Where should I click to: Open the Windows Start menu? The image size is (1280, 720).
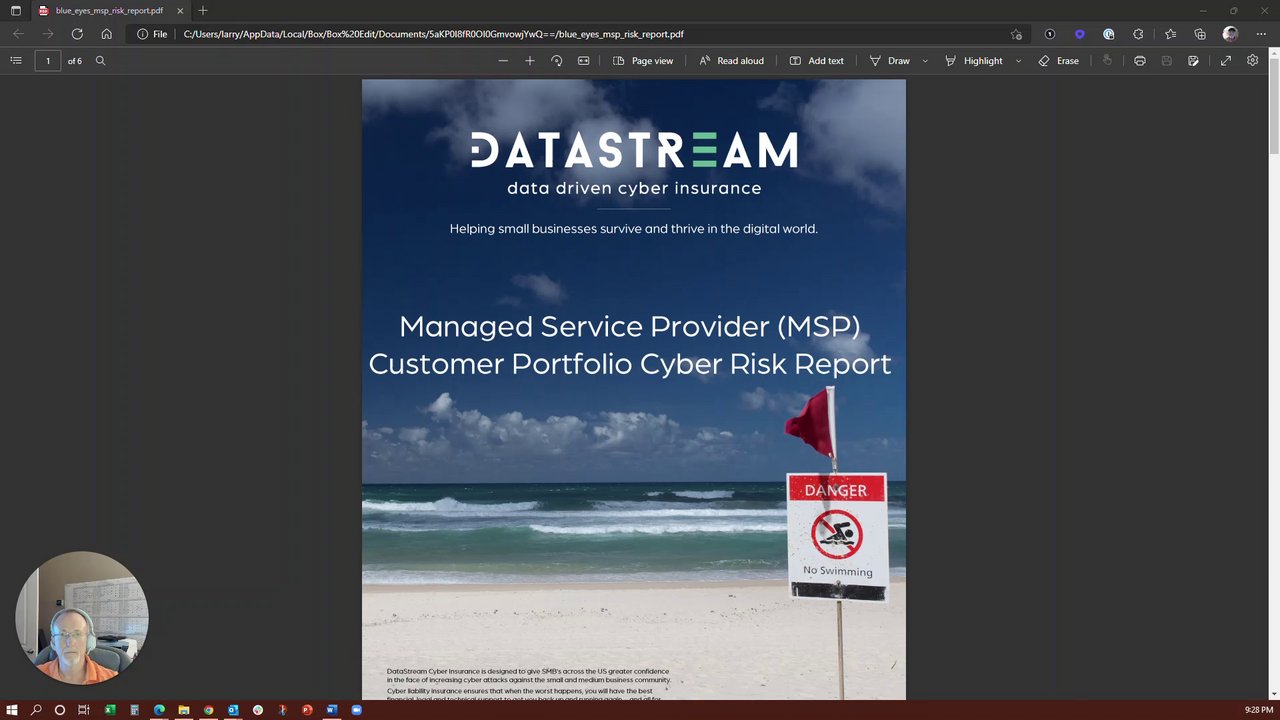(x=12, y=710)
